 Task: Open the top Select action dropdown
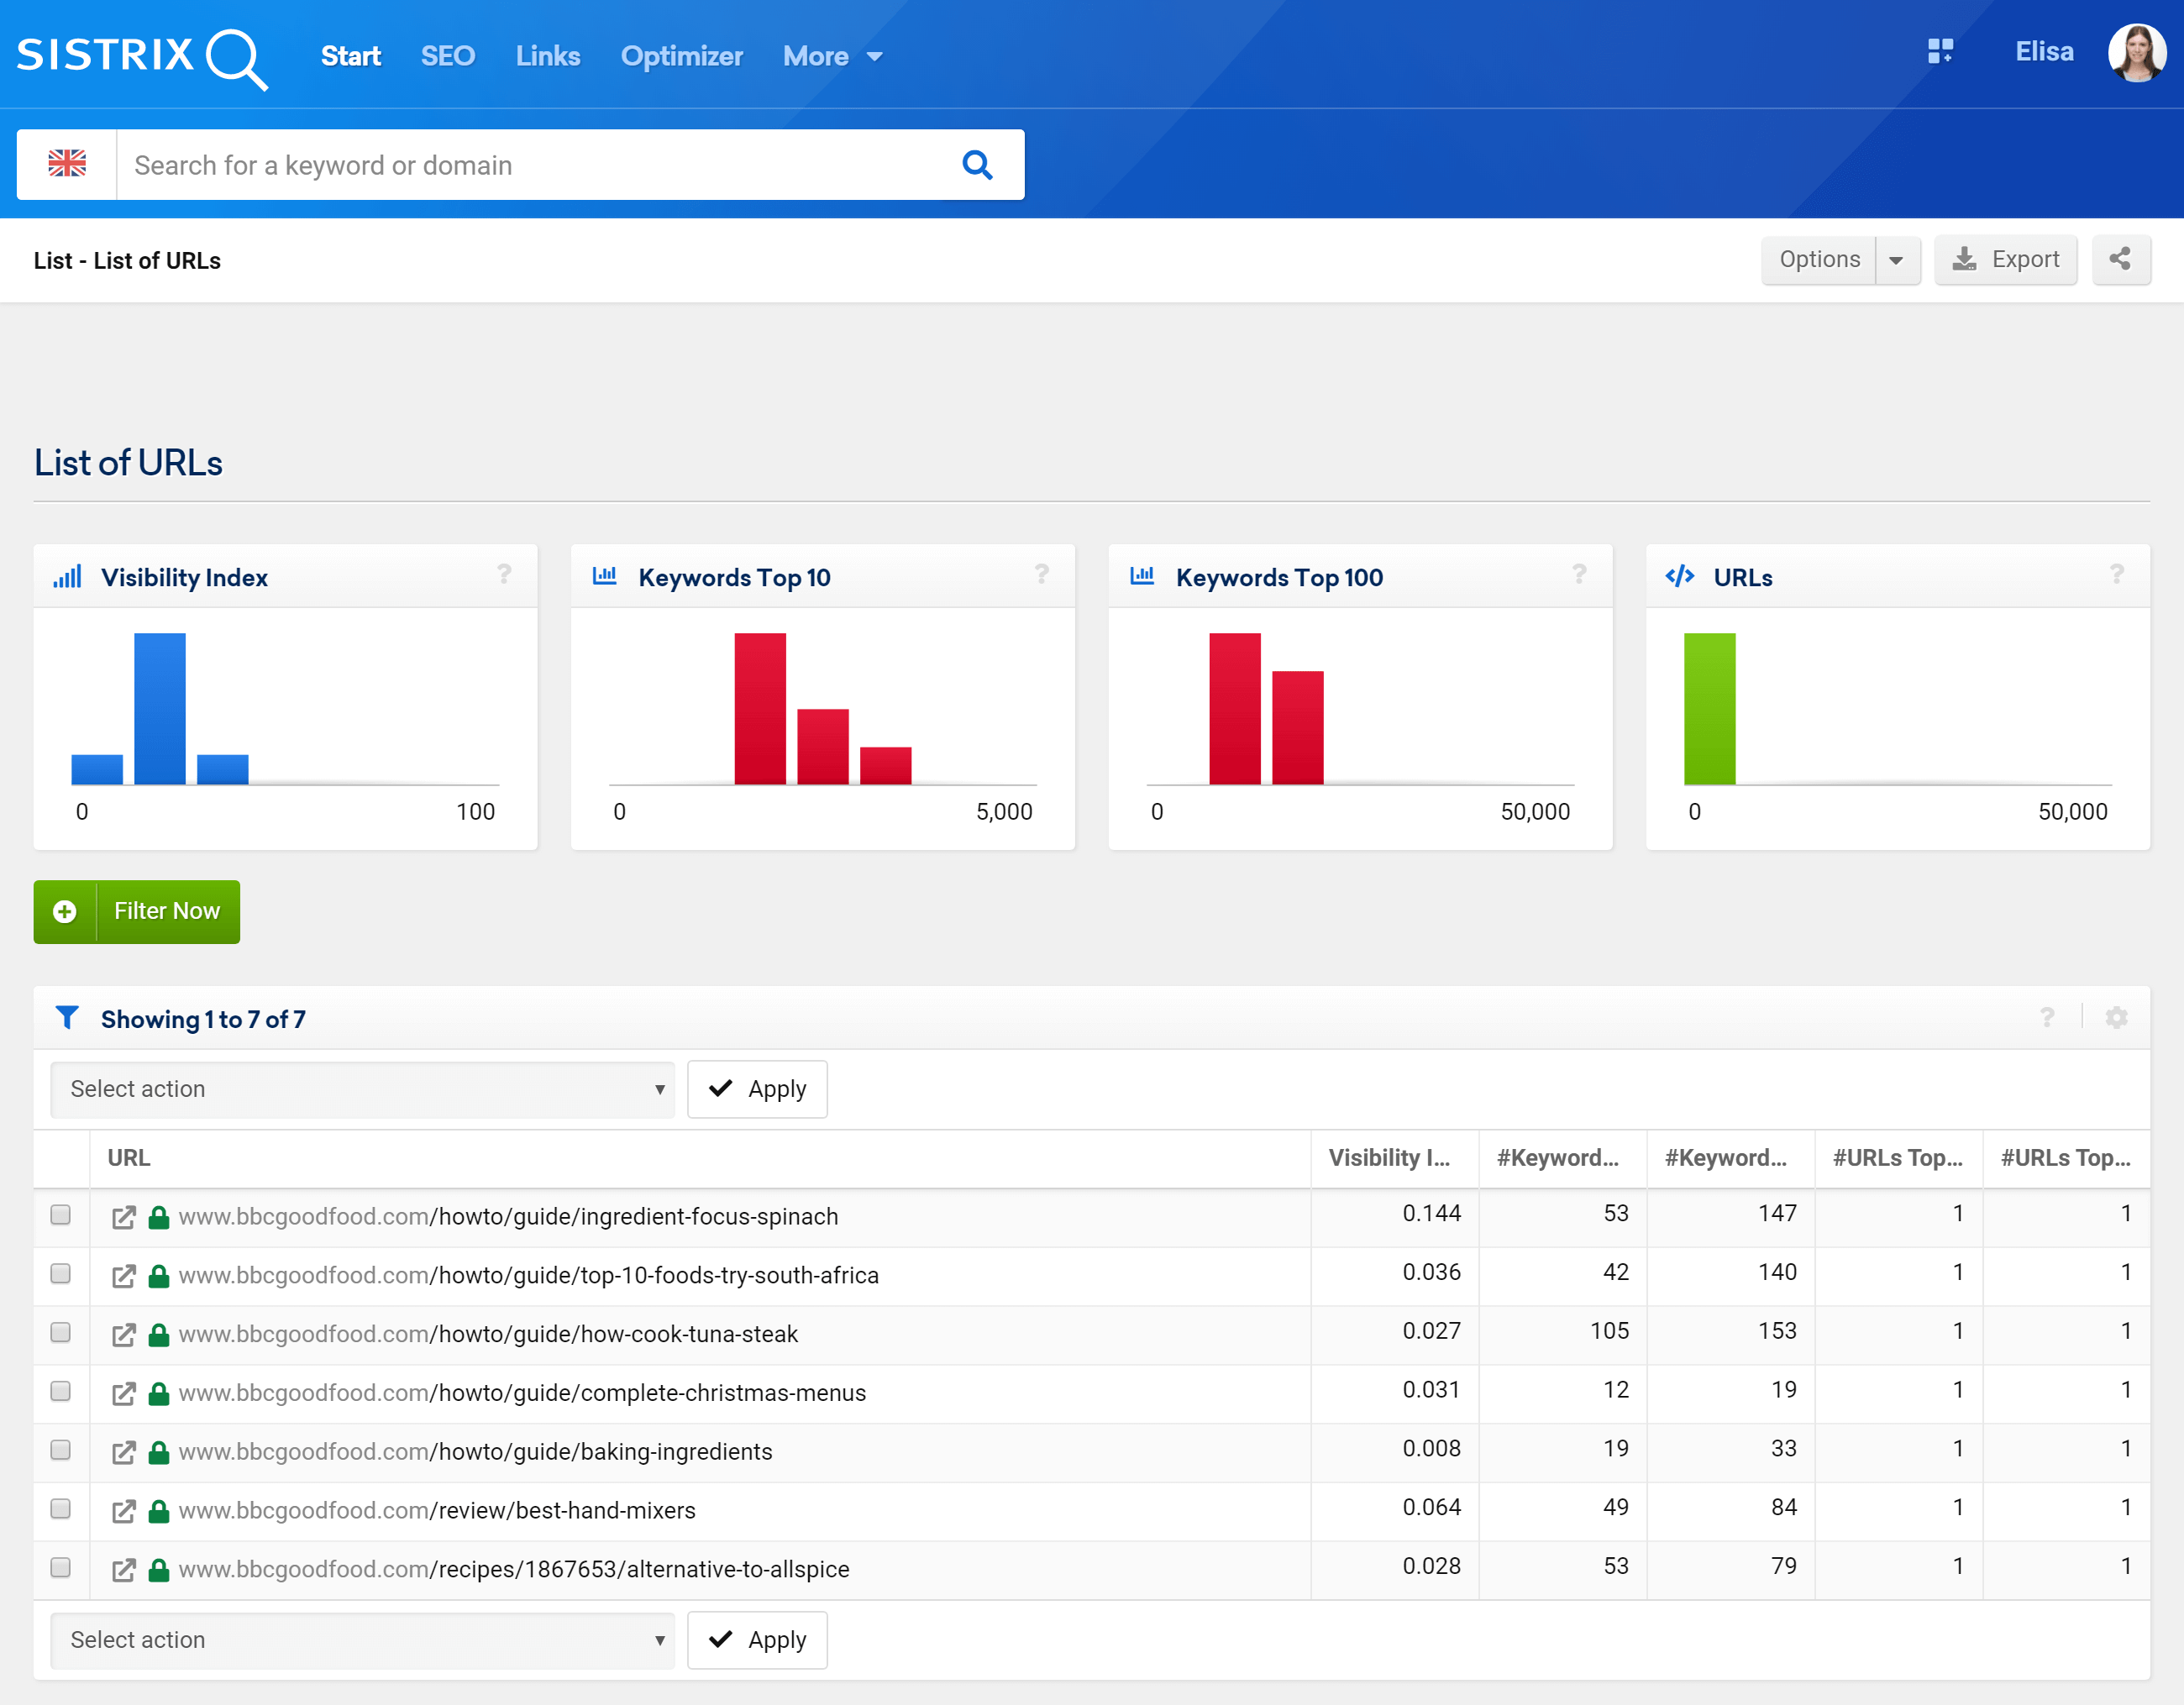point(362,1090)
